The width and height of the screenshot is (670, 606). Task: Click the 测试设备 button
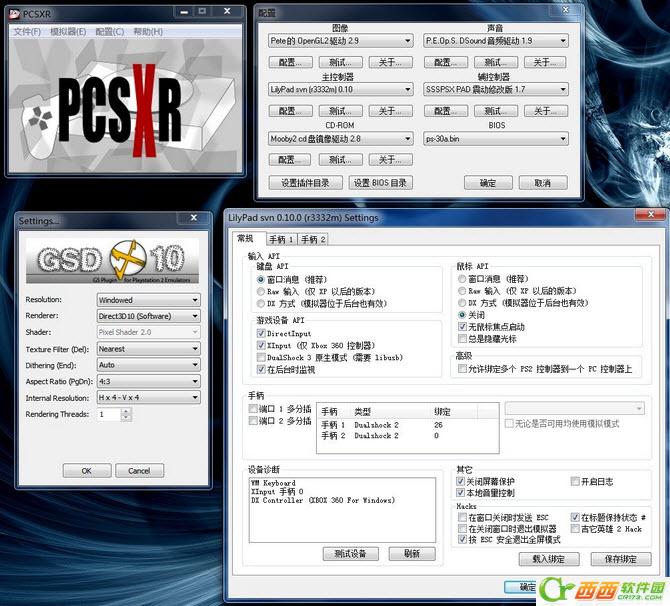pos(351,553)
